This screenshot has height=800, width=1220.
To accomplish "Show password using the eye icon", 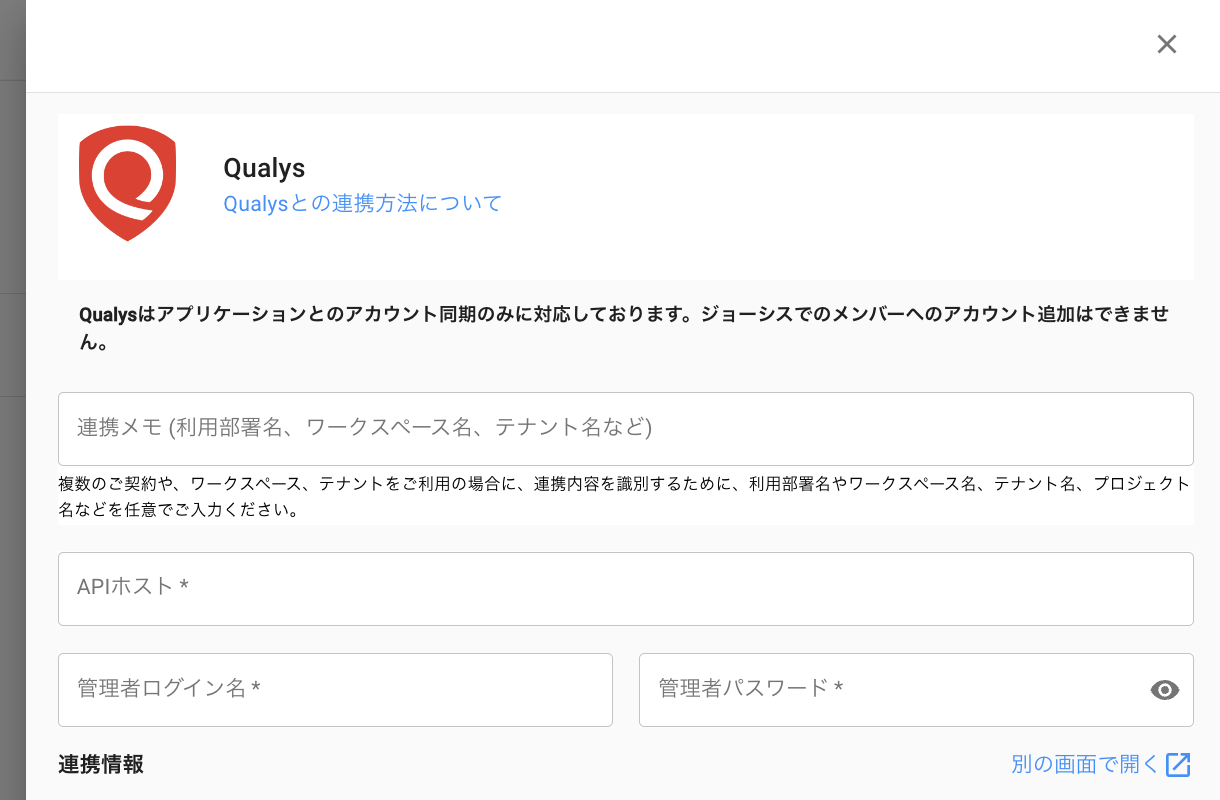I will [x=1165, y=690].
